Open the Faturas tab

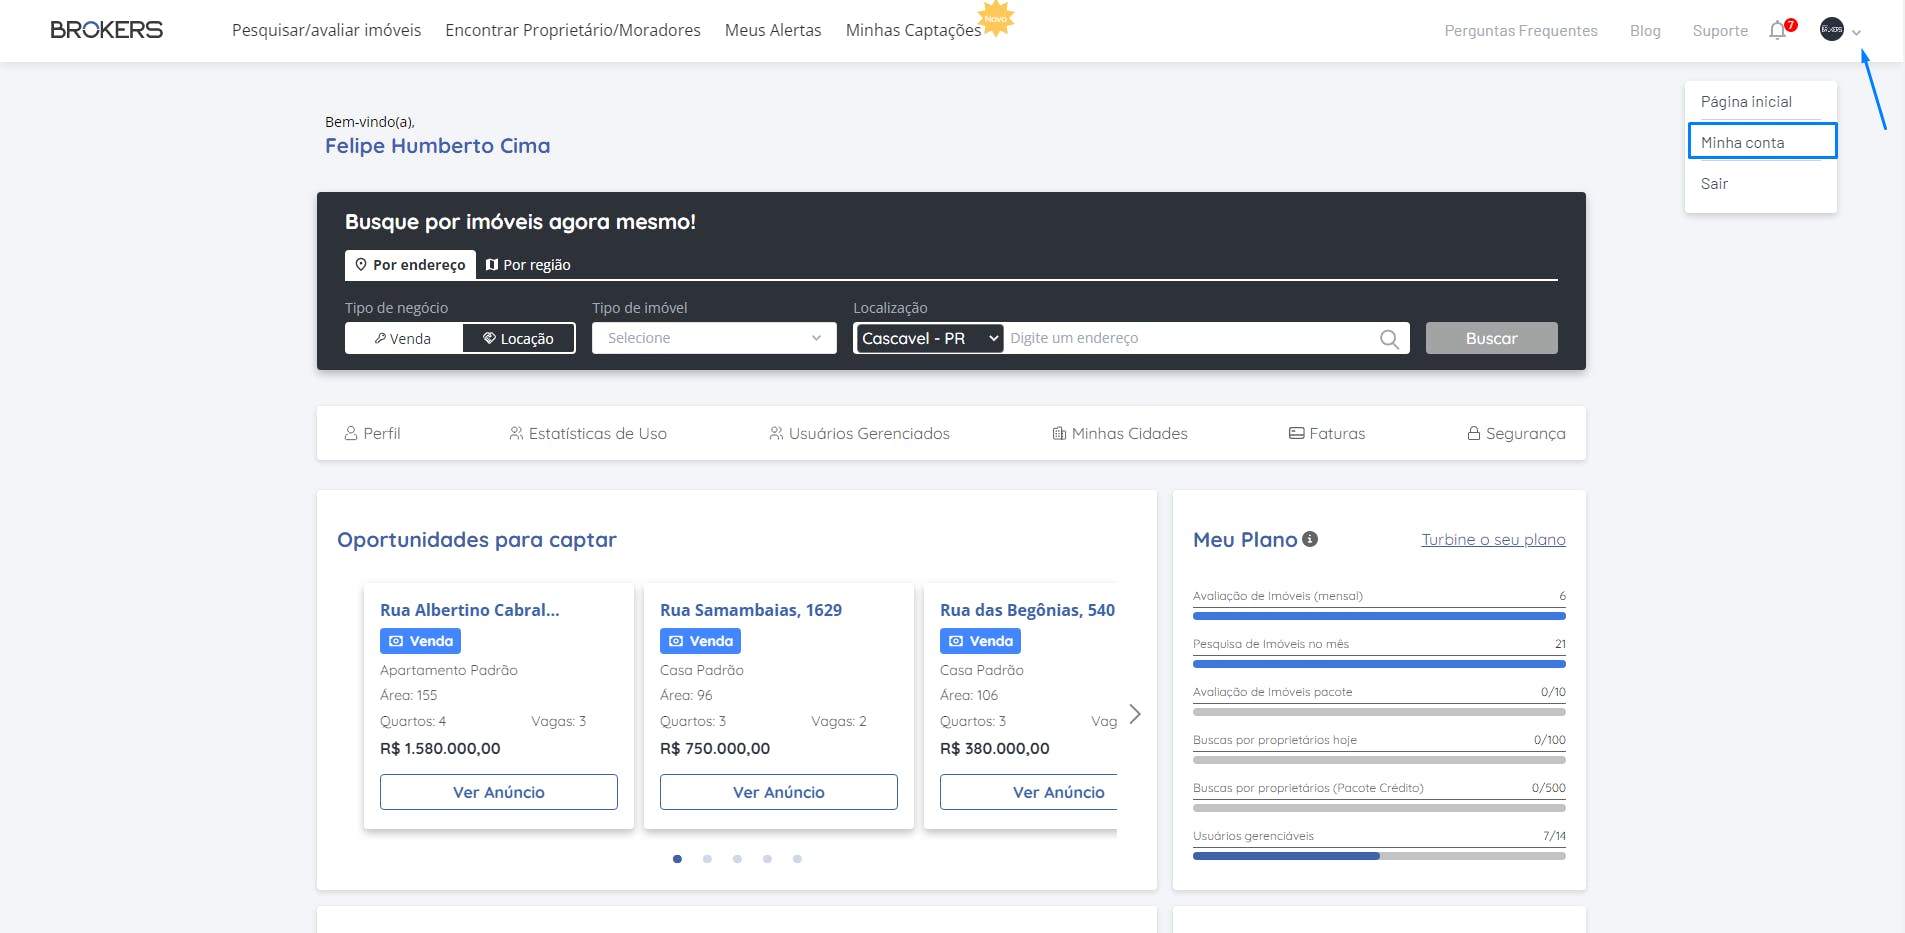1327,433
